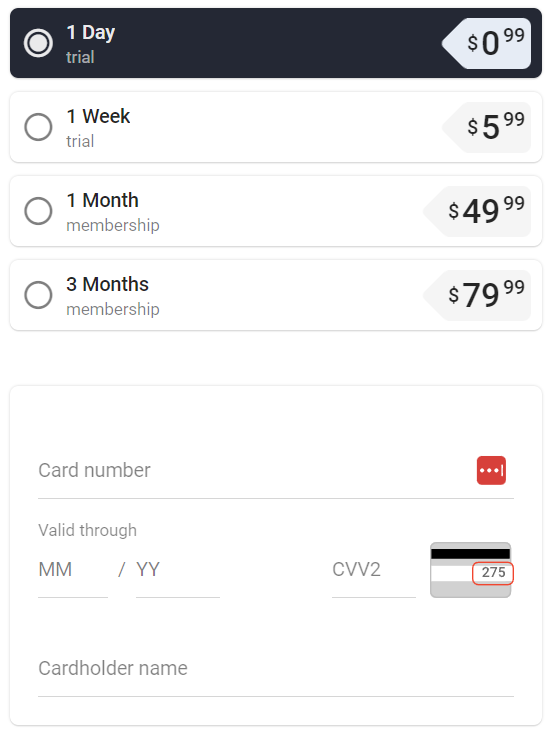Select the 1 Month membership radio button

(38, 211)
